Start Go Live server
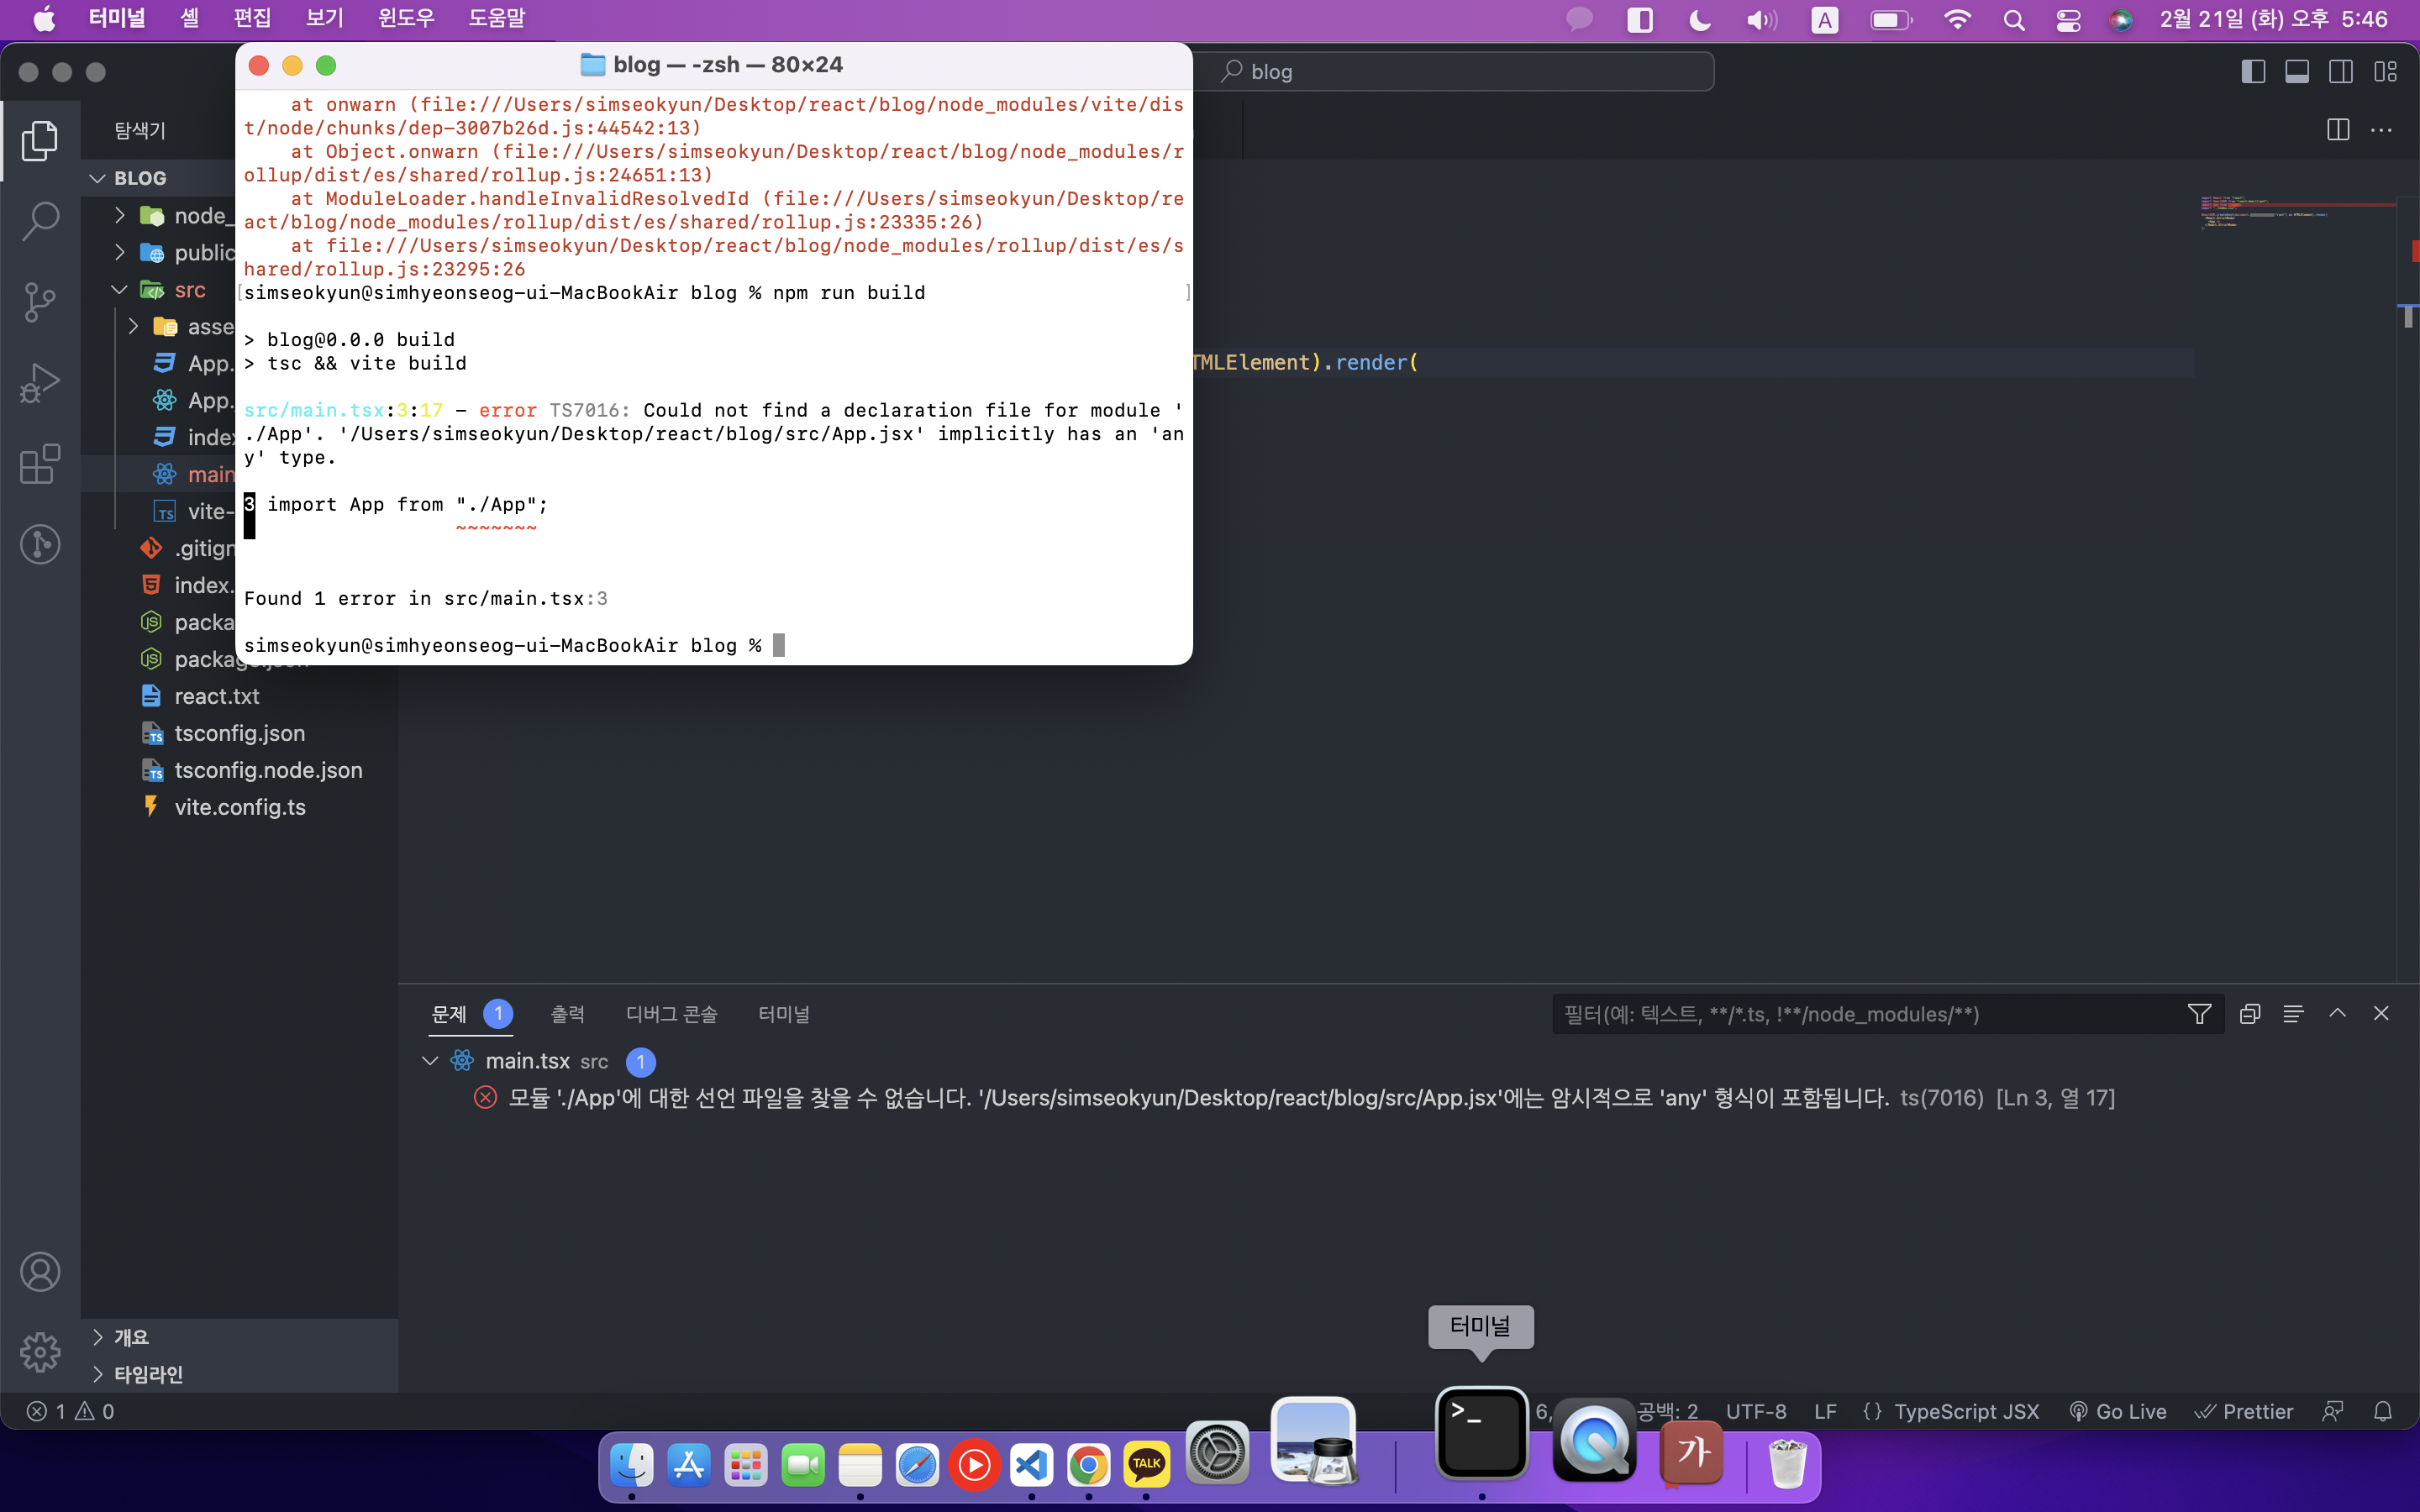The width and height of the screenshot is (2420, 1512). pyautogui.click(x=2118, y=1411)
